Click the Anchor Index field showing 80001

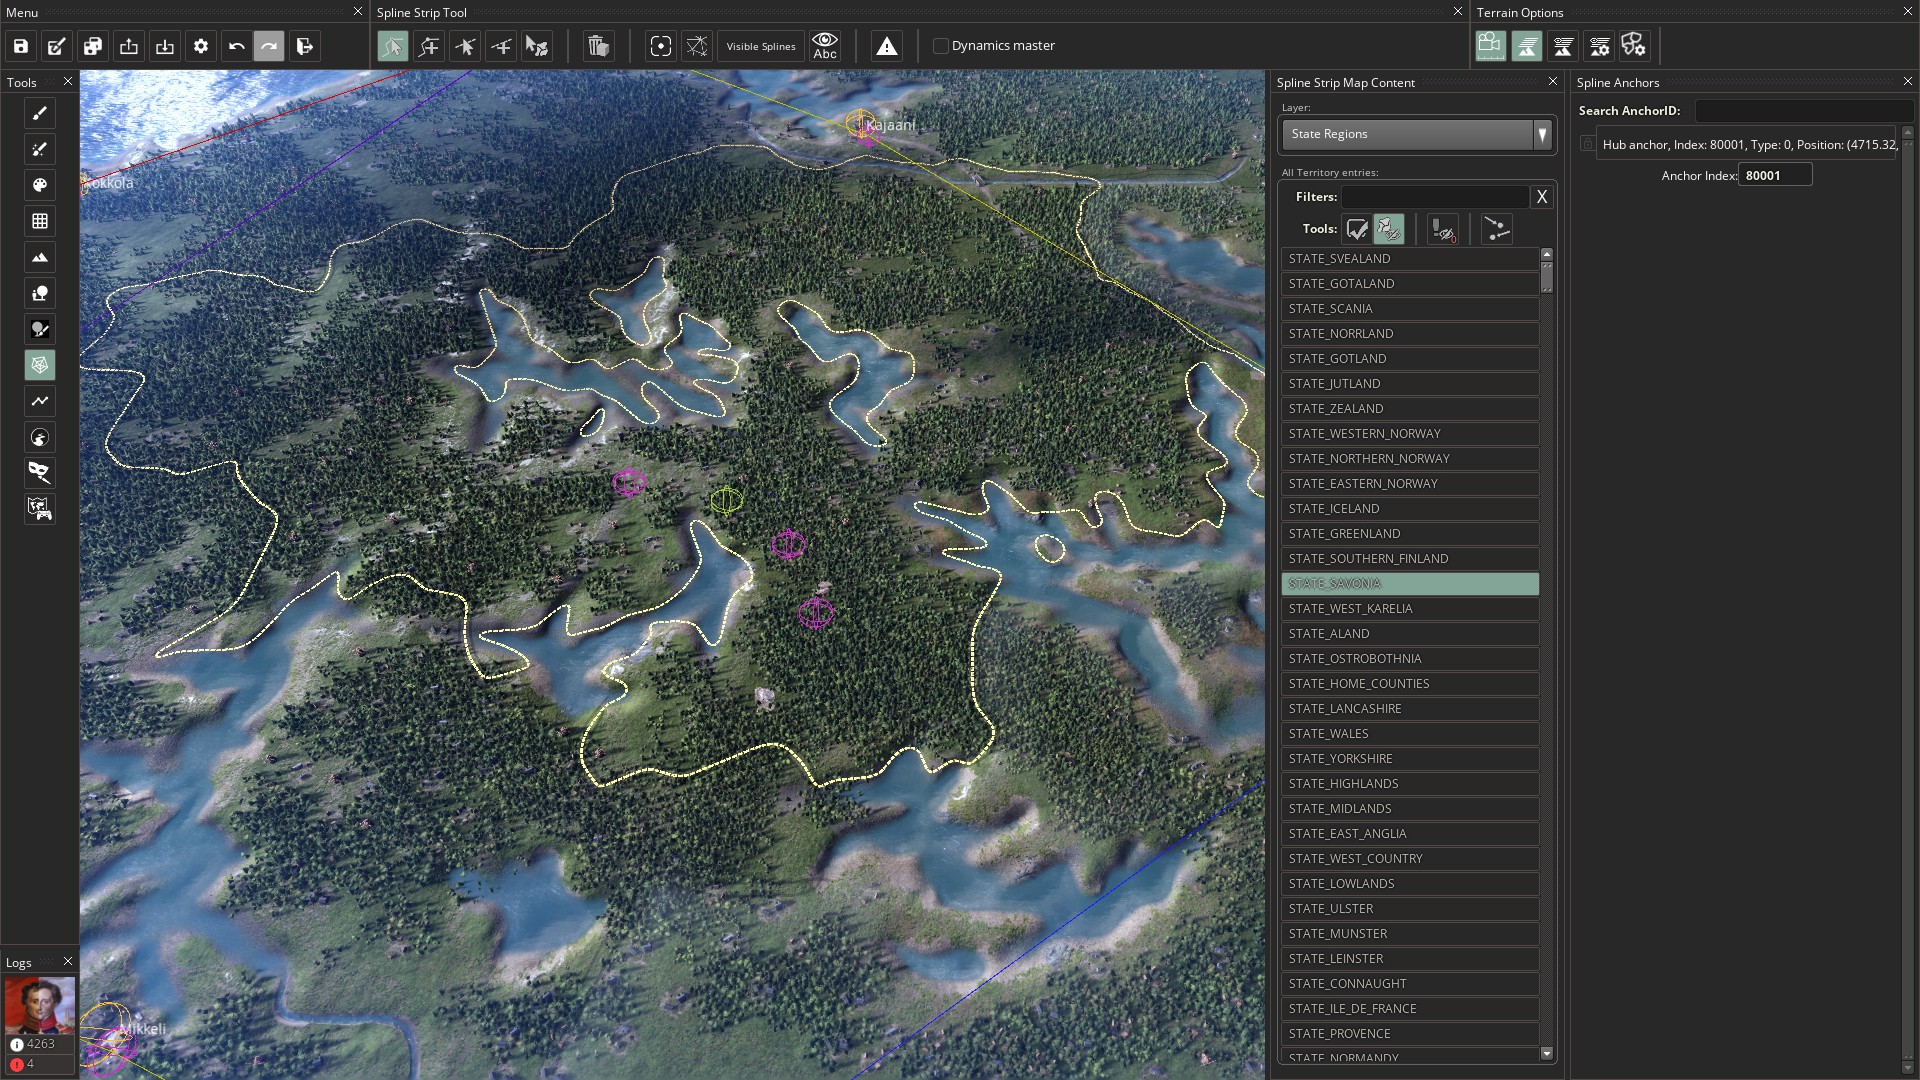[1775, 175]
